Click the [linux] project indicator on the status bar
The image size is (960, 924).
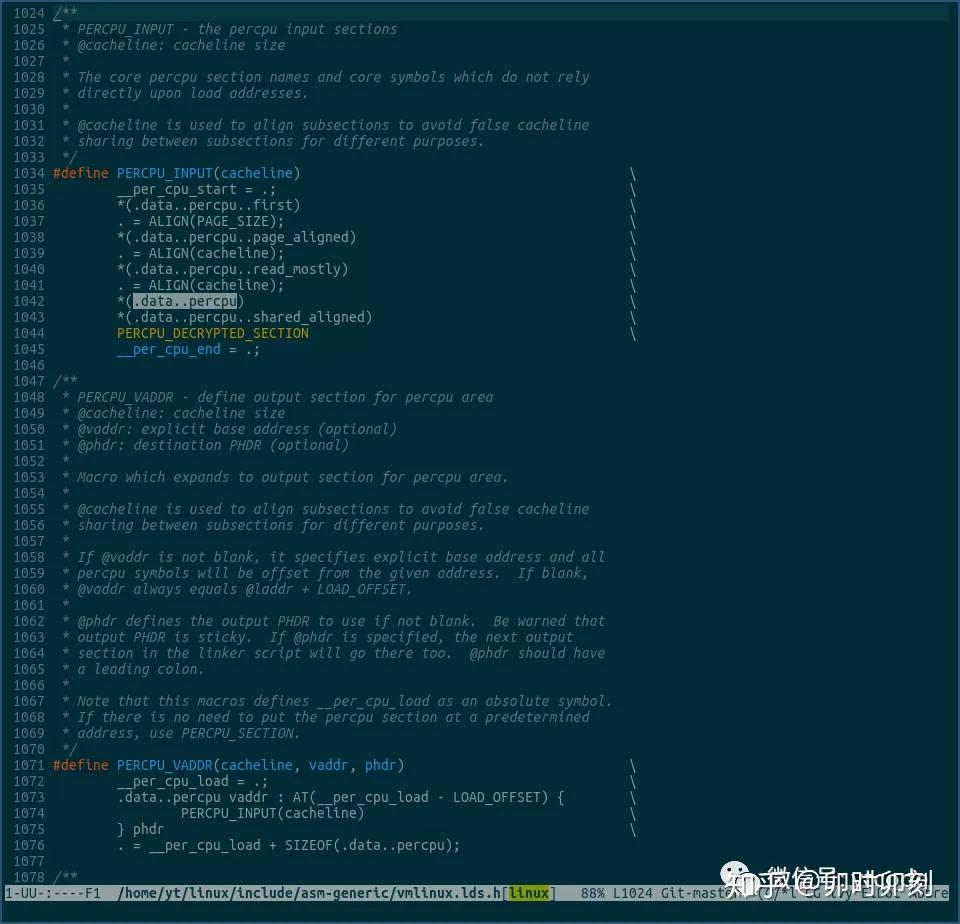pos(530,894)
